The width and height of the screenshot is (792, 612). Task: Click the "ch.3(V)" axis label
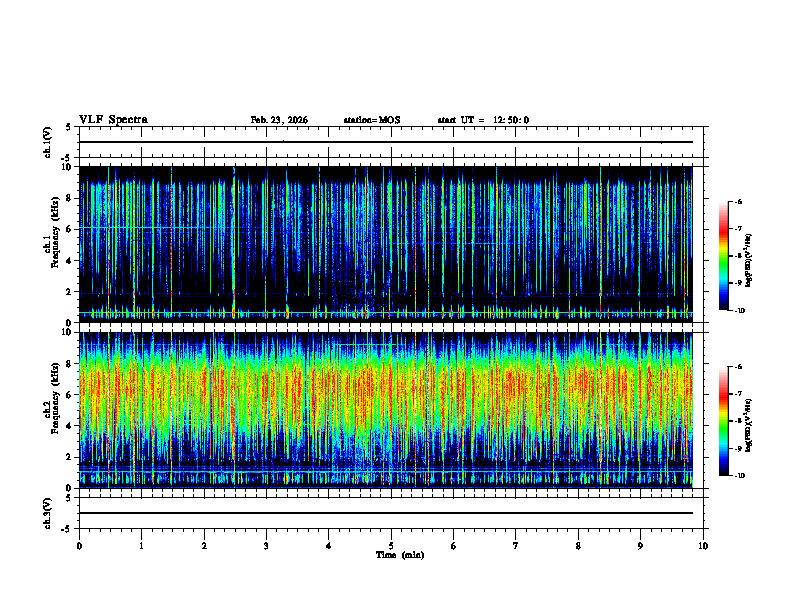click(47, 513)
